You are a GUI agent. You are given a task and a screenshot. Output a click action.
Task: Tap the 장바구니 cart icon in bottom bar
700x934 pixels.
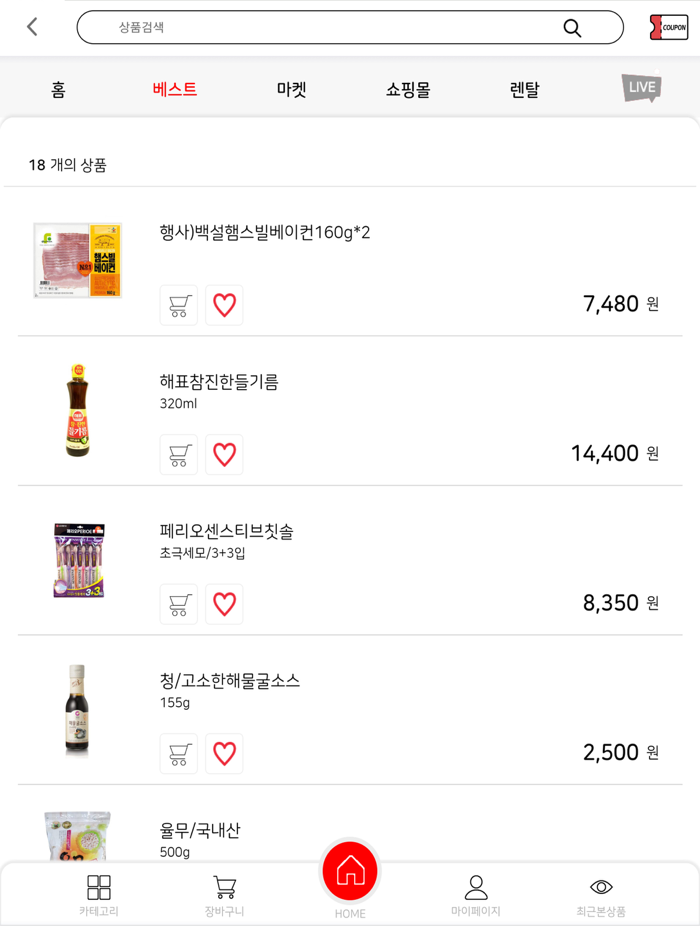(x=223, y=893)
